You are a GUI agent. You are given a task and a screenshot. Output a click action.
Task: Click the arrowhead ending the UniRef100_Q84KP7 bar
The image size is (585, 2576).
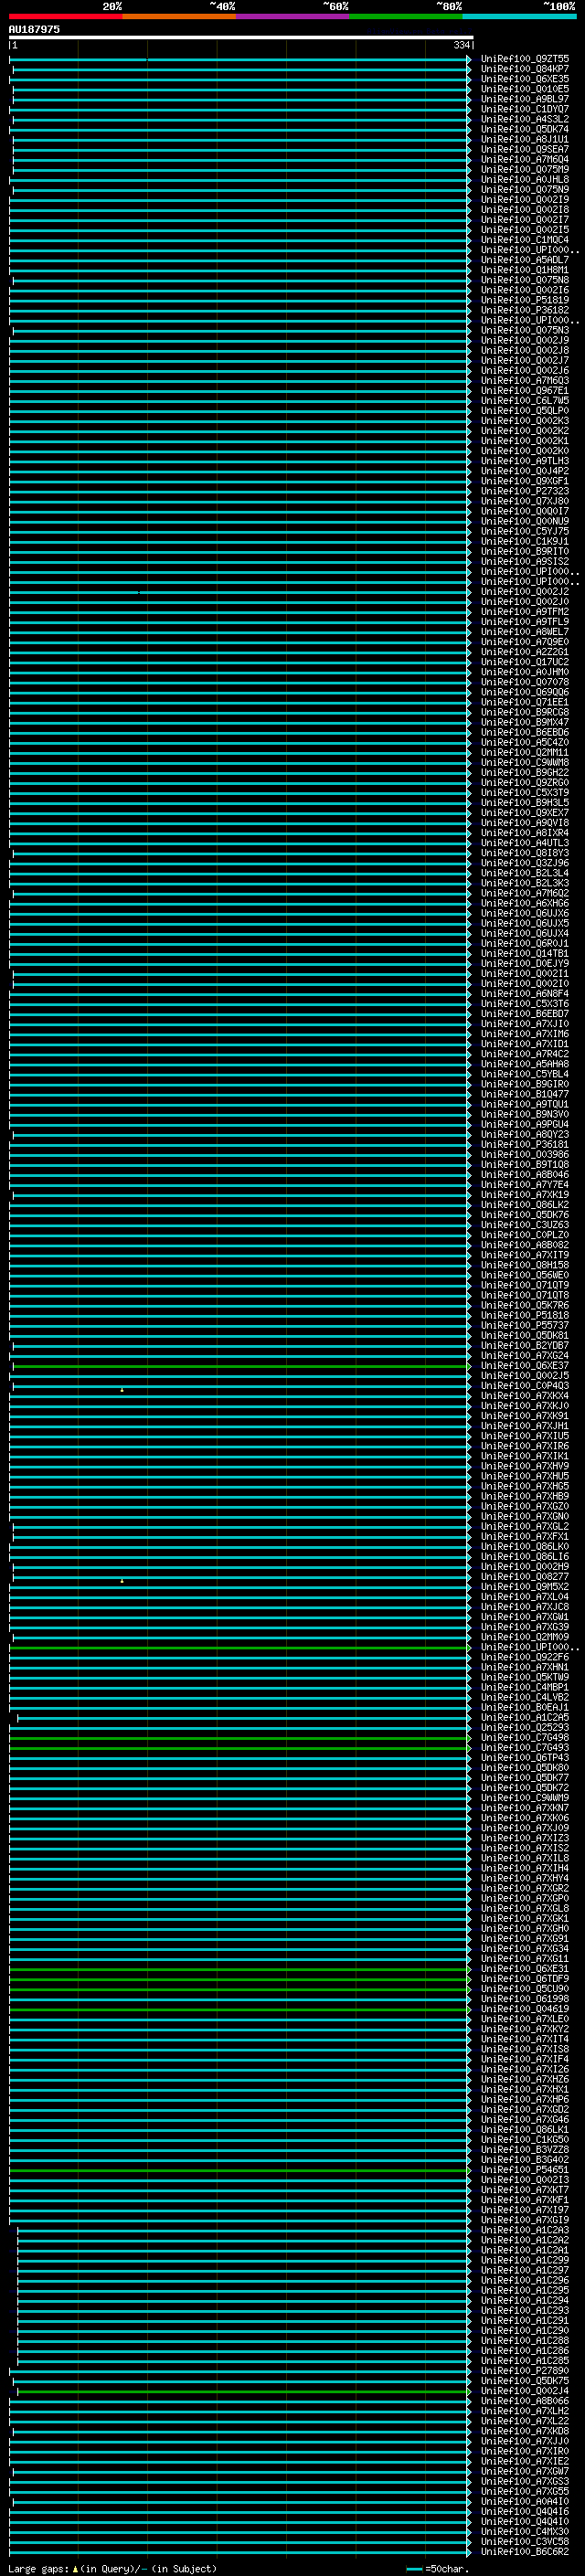coord(469,70)
